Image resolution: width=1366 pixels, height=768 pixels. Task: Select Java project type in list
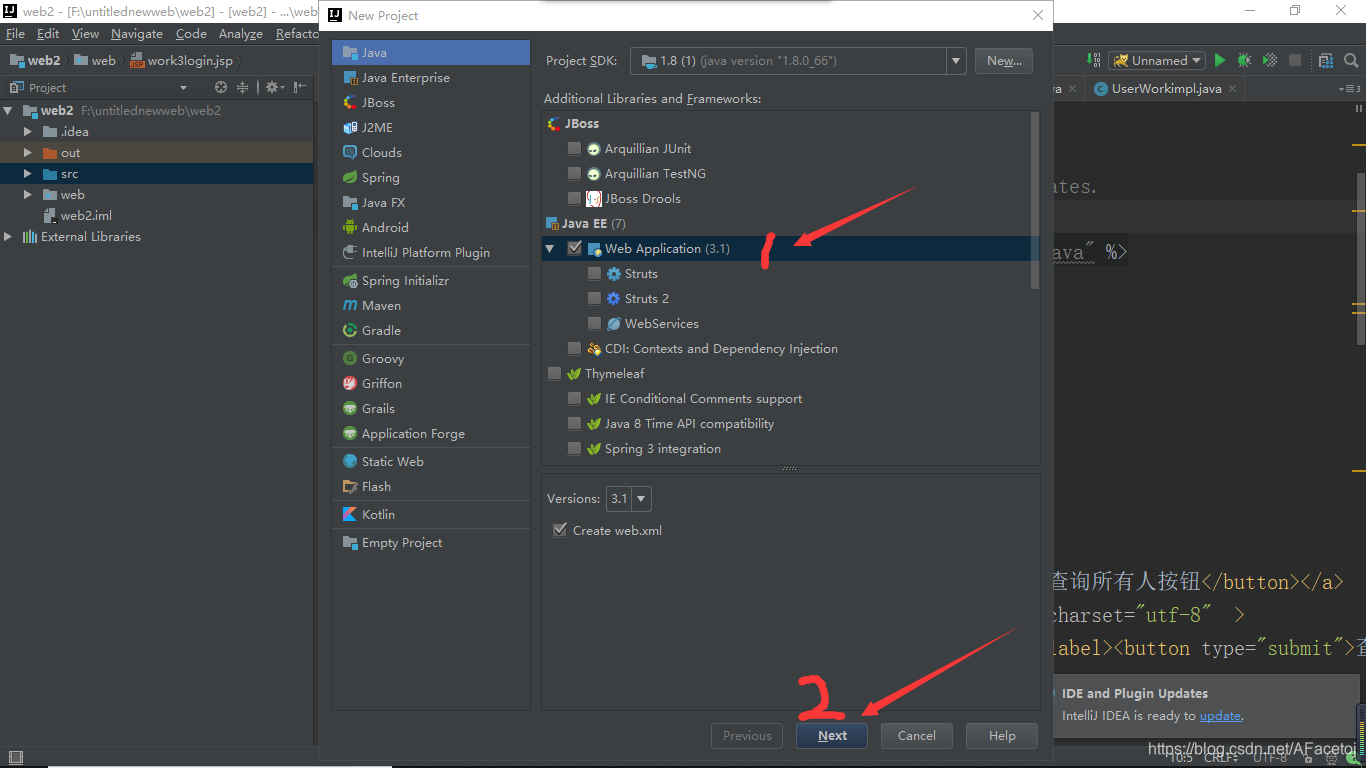coord(431,52)
